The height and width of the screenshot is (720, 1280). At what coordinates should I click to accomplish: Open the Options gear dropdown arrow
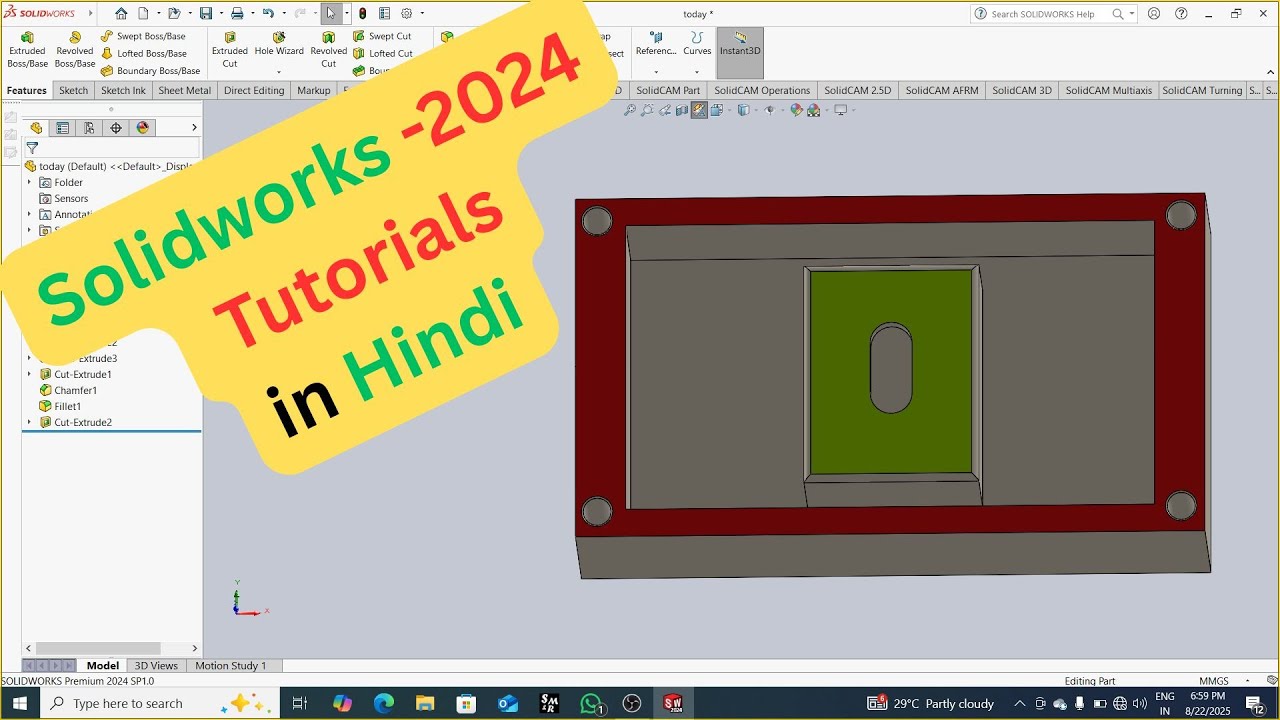pyautogui.click(x=422, y=14)
